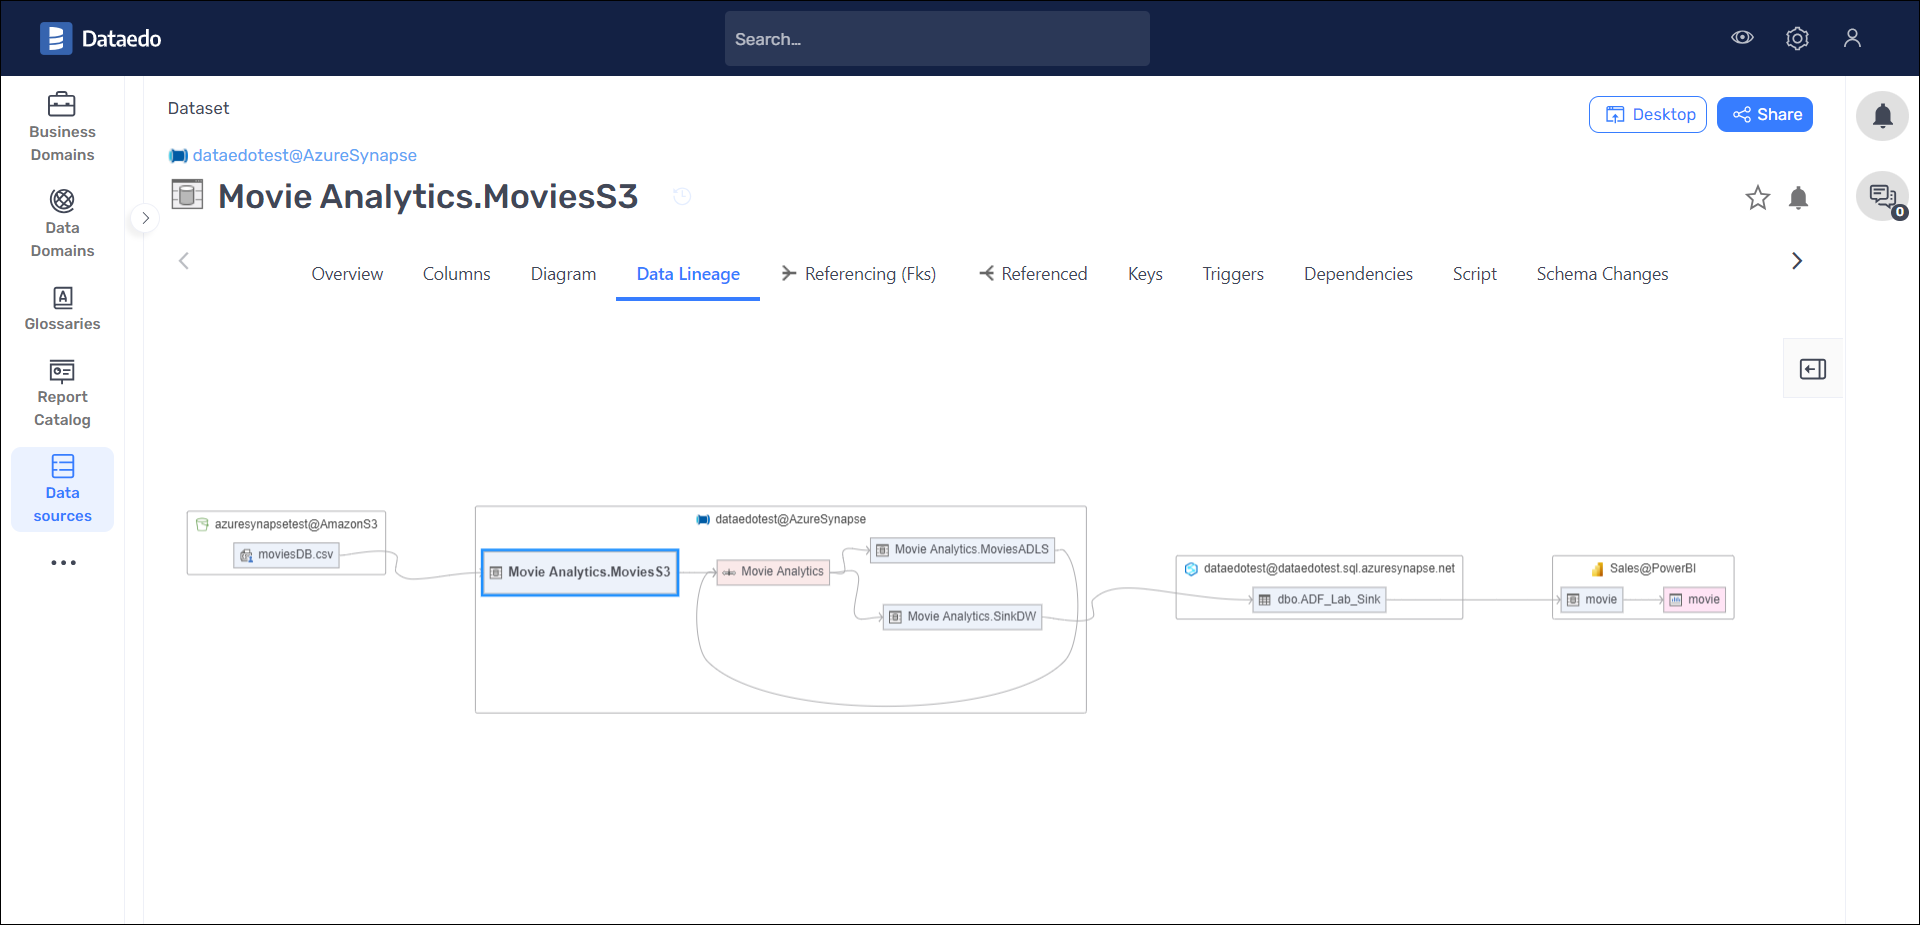Open the Script tab
The image size is (1920, 925).
pos(1474,274)
